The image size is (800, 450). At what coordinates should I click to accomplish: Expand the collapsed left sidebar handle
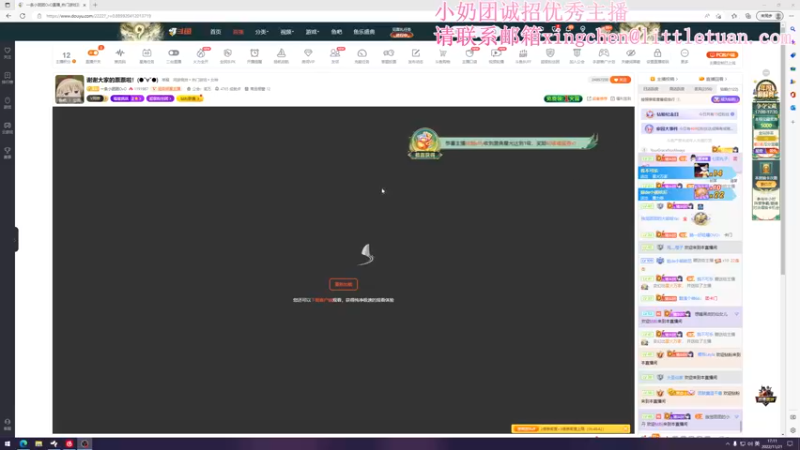pos(16,239)
